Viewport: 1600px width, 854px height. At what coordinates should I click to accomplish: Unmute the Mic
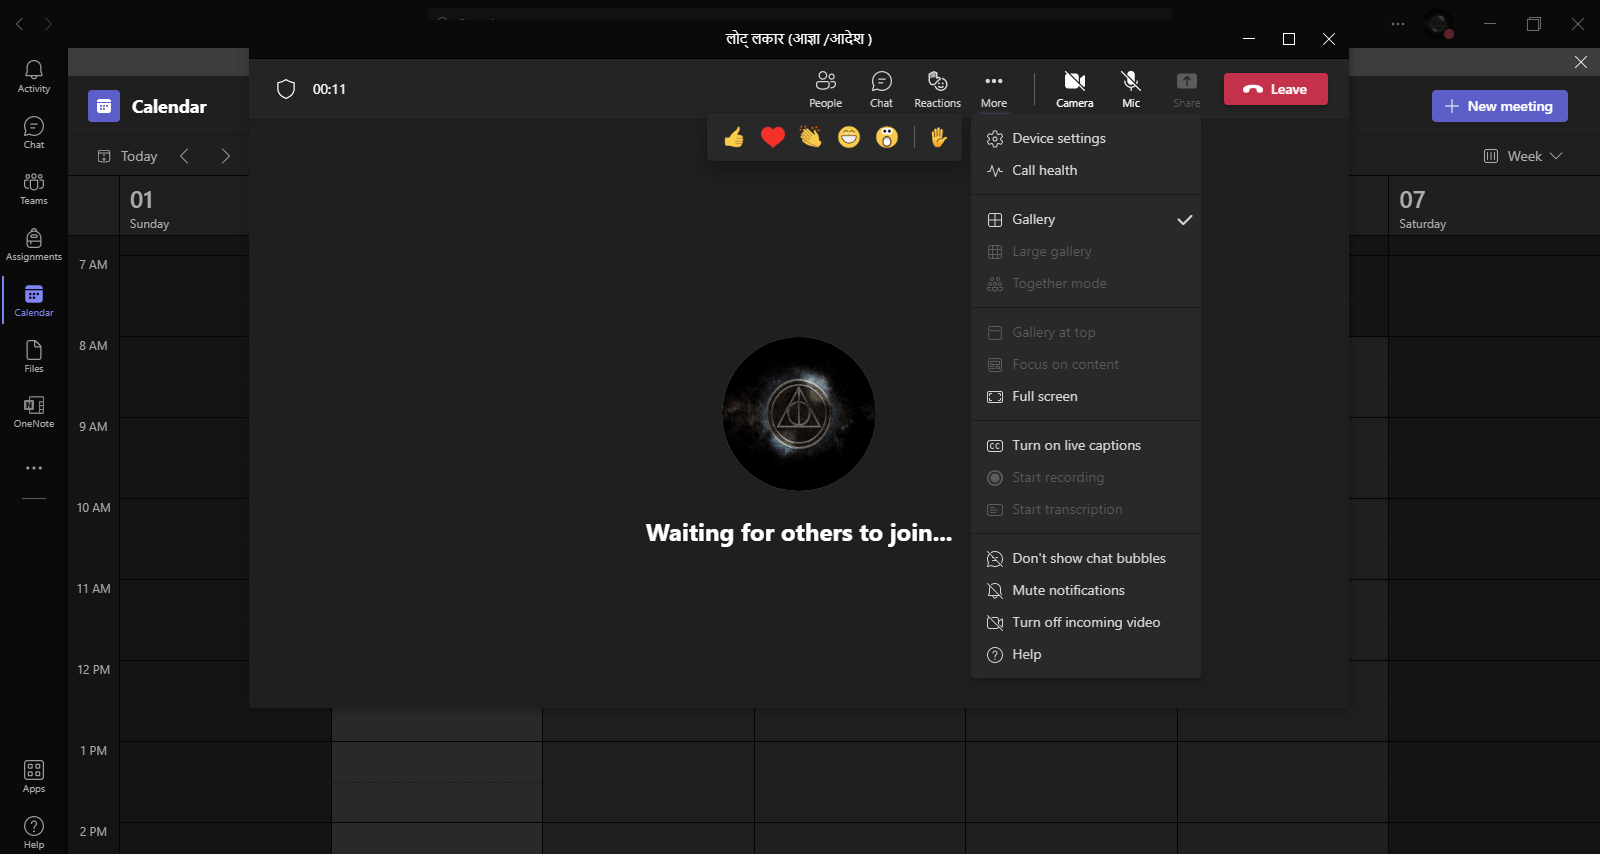(x=1131, y=89)
